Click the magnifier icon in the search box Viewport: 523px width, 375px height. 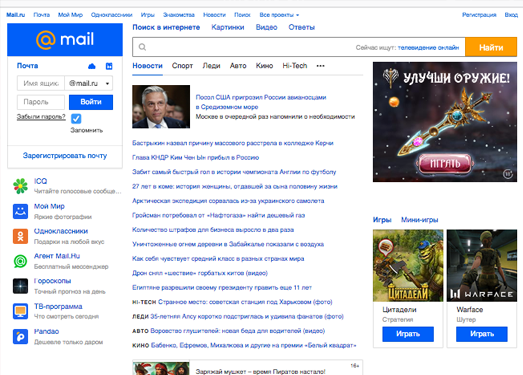click(142, 47)
